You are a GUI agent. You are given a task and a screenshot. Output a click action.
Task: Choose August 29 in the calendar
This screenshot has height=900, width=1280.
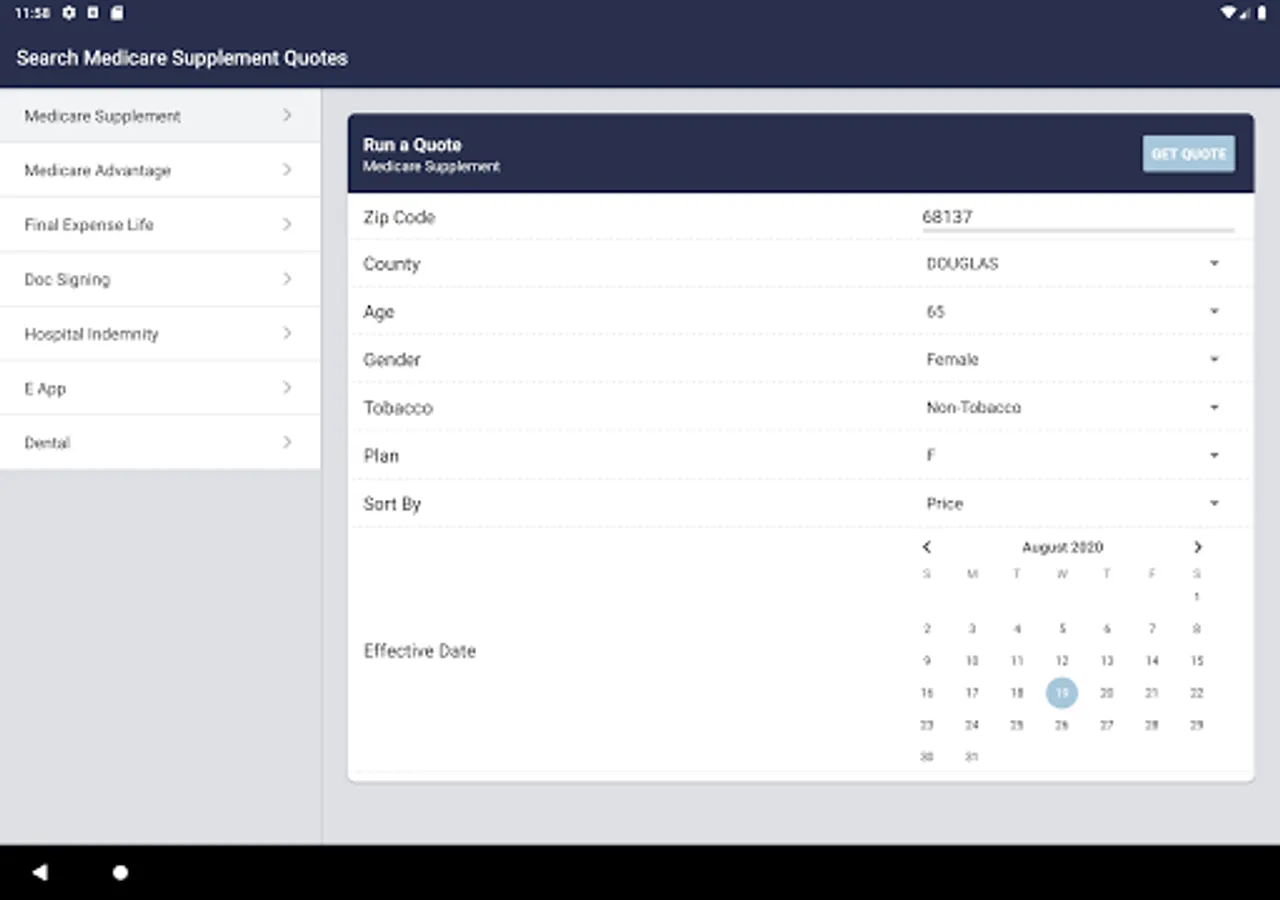click(x=1197, y=725)
